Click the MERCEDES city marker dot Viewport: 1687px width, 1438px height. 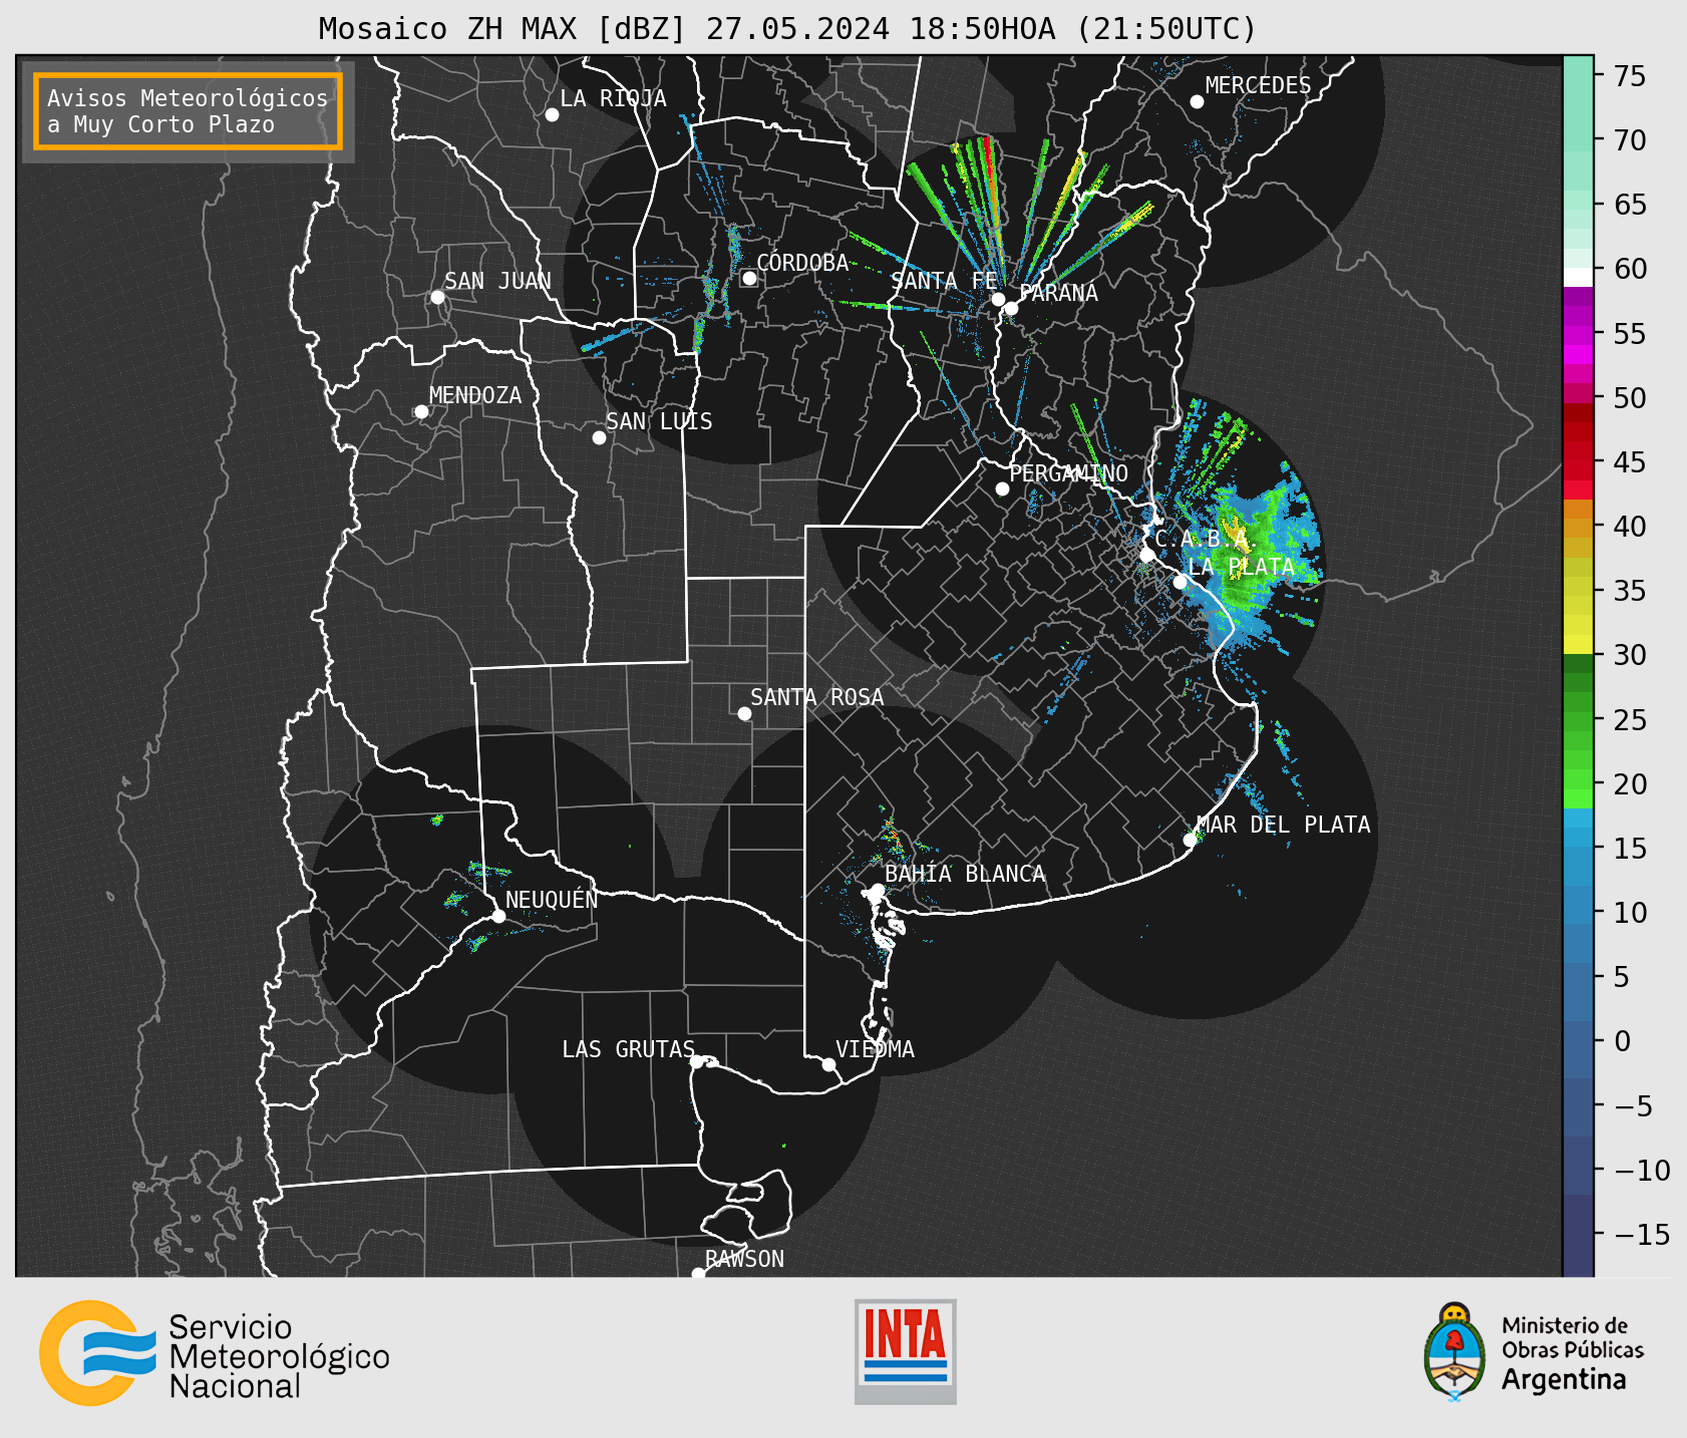[x=1197, y=102]
